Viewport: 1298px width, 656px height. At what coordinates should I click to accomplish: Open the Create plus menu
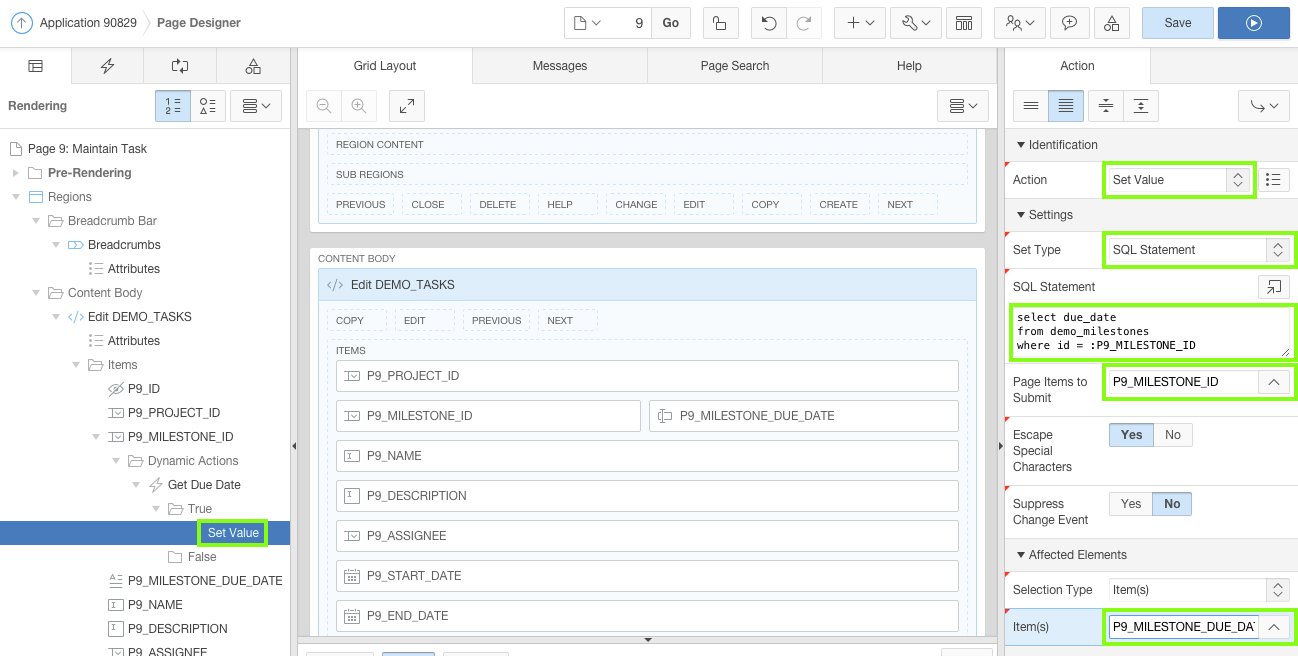(860, 23)
